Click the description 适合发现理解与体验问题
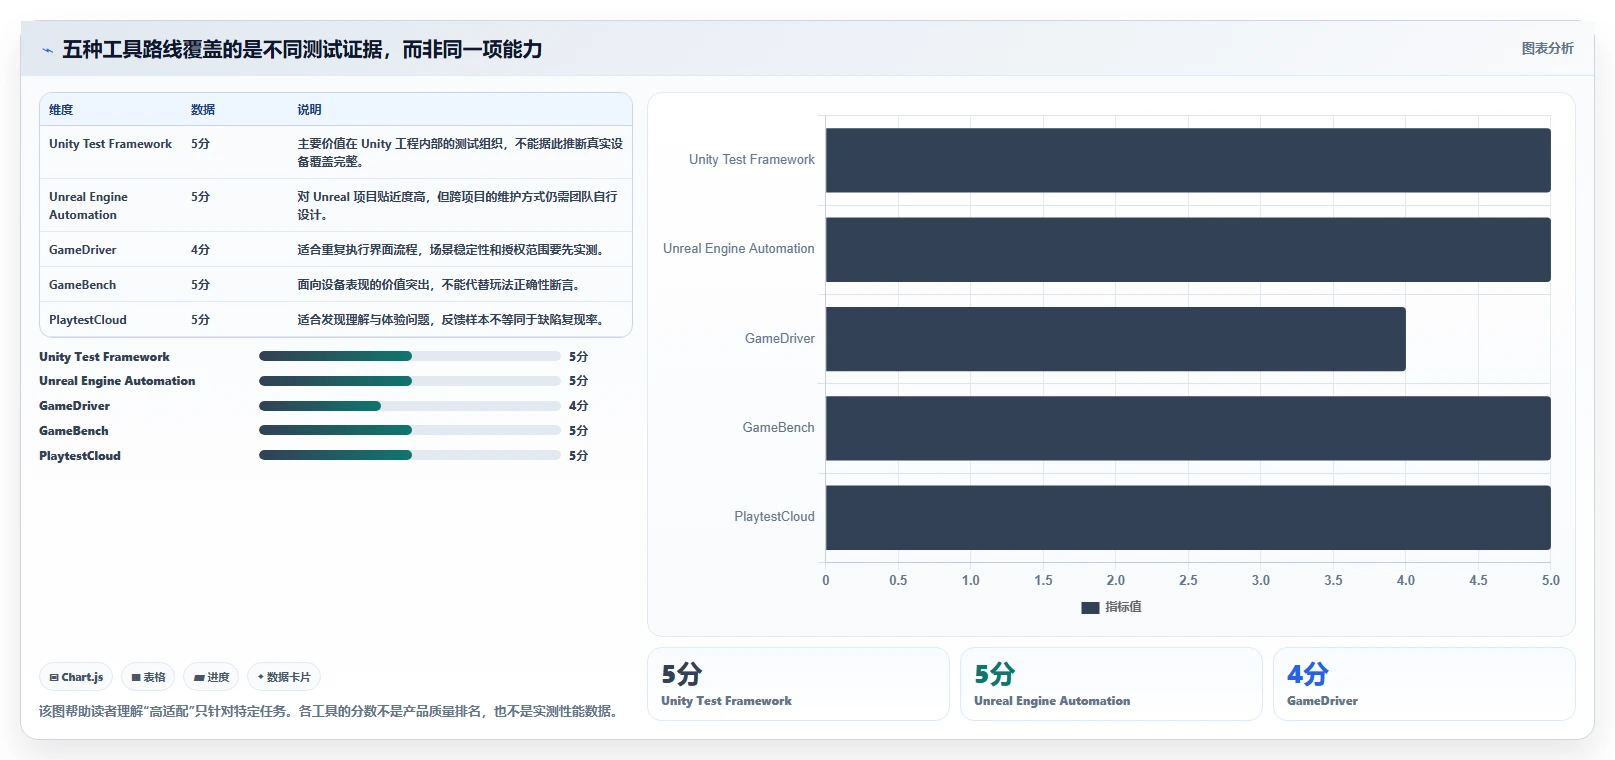The image size is (1615, 760). [452, 320]
